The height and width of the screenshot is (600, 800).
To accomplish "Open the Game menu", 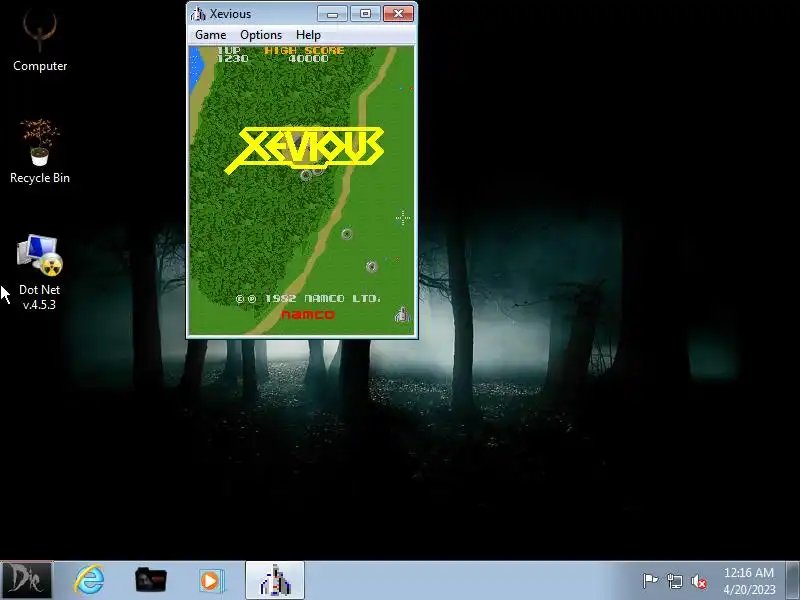I will 210,35.
